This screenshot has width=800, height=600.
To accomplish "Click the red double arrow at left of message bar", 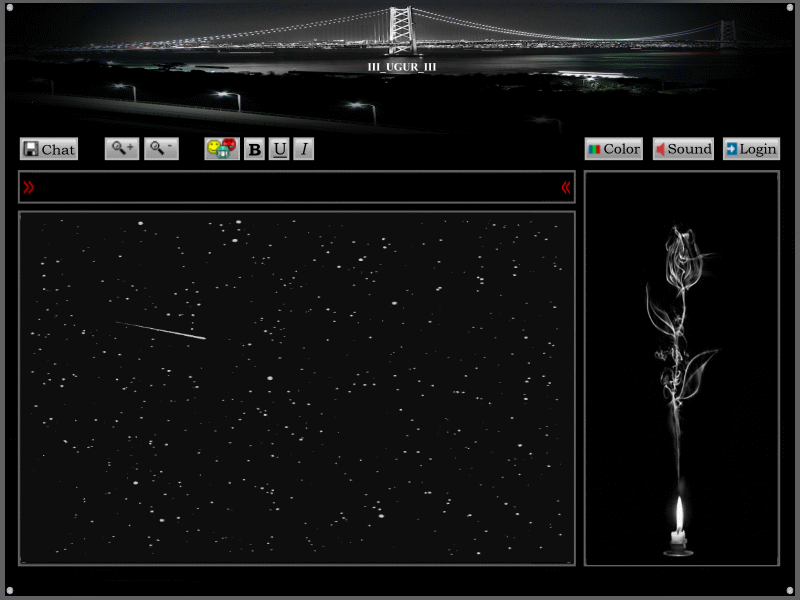I will click(x=28, y=187).
